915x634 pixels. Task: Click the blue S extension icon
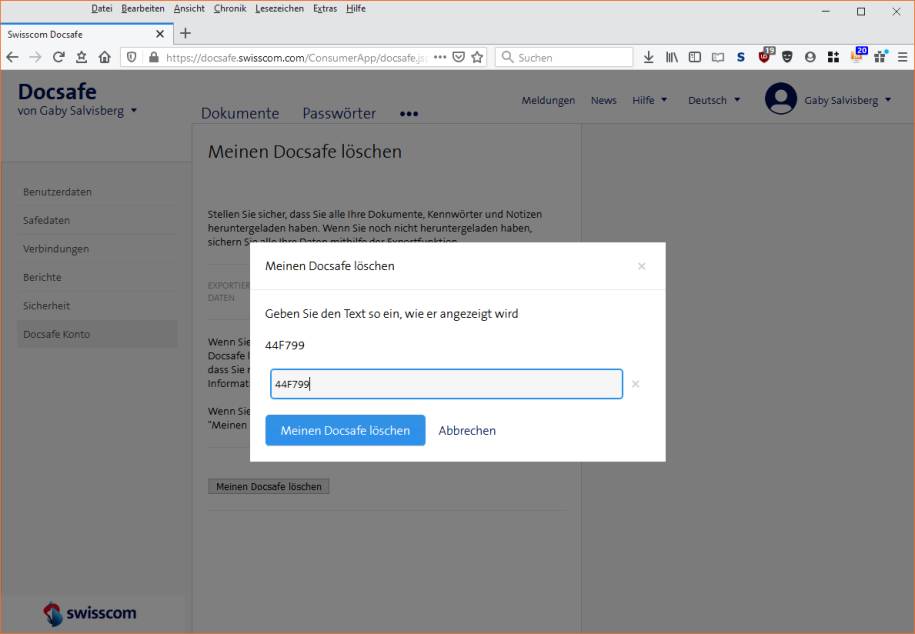[741, 57]
